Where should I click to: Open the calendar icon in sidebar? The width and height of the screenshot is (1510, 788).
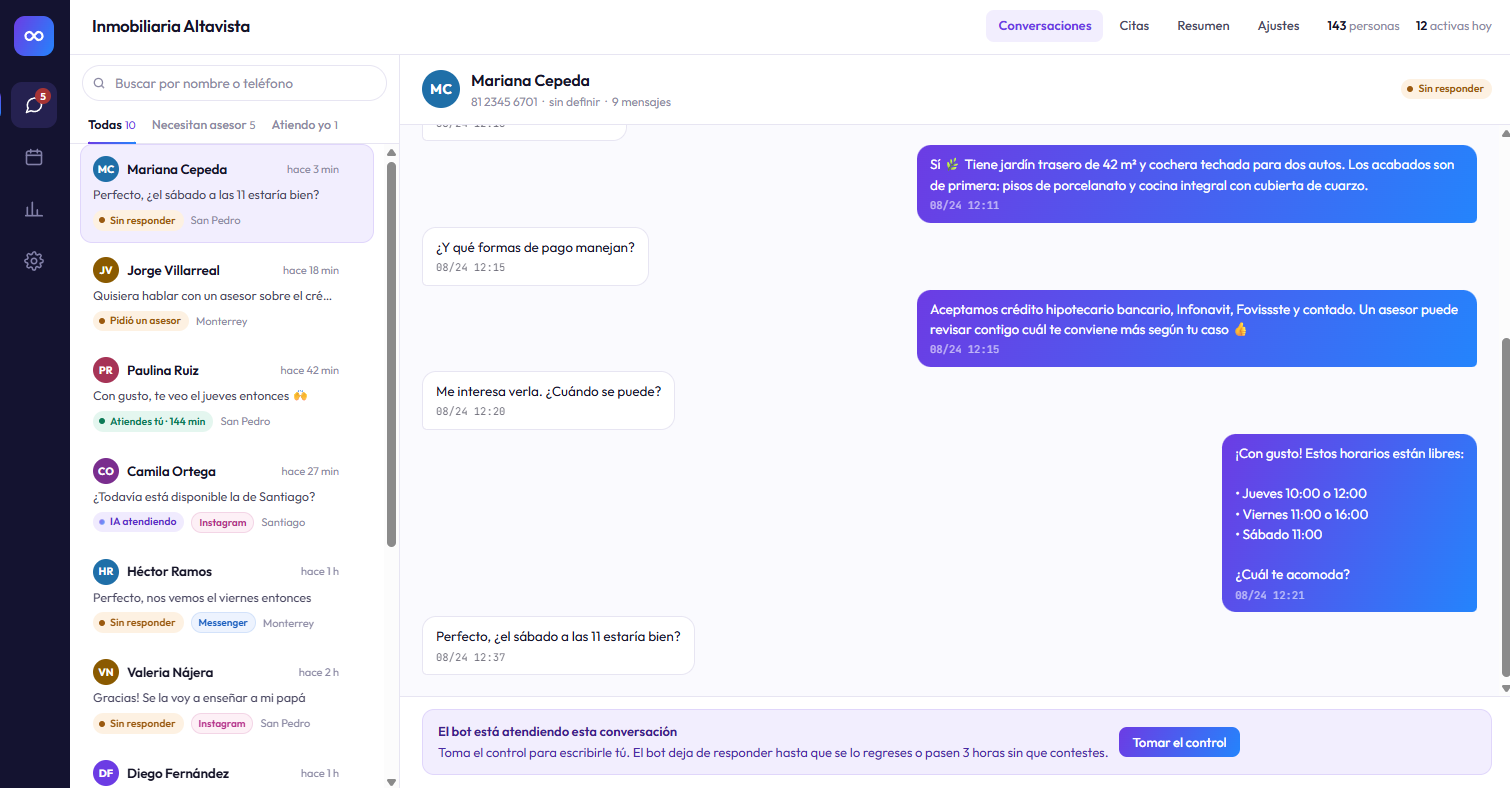tap(34, 157)
